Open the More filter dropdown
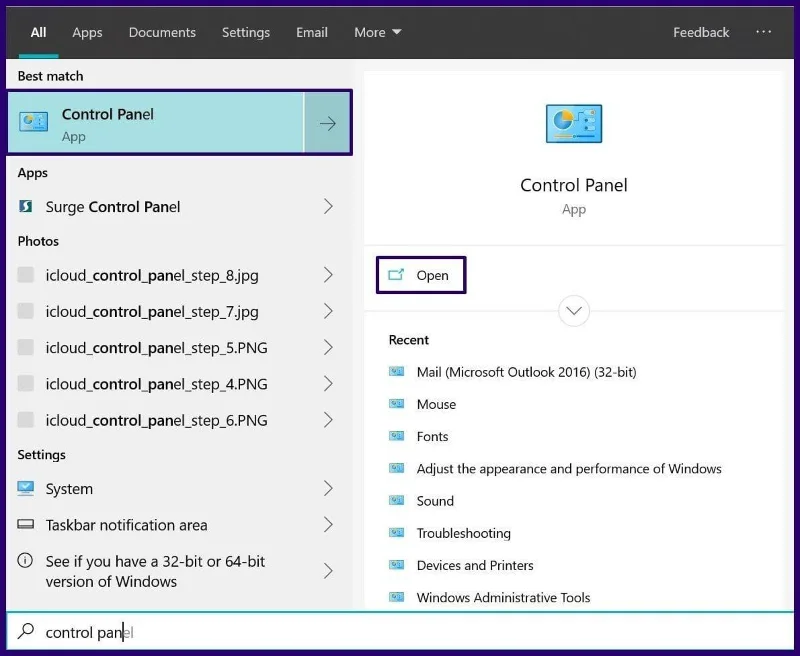The image size is (800, 656). tap(378, 32)
